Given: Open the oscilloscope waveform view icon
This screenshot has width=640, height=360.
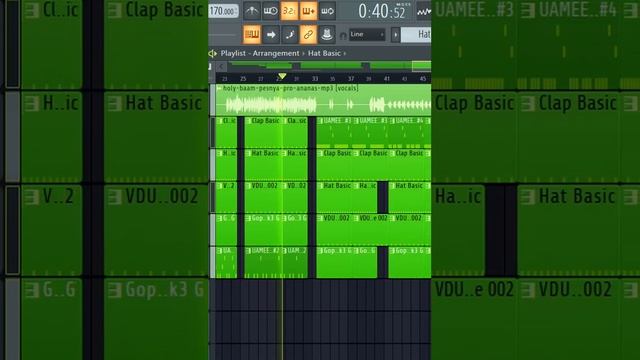Looking at the screenshot, I should (x=424, y=12).
